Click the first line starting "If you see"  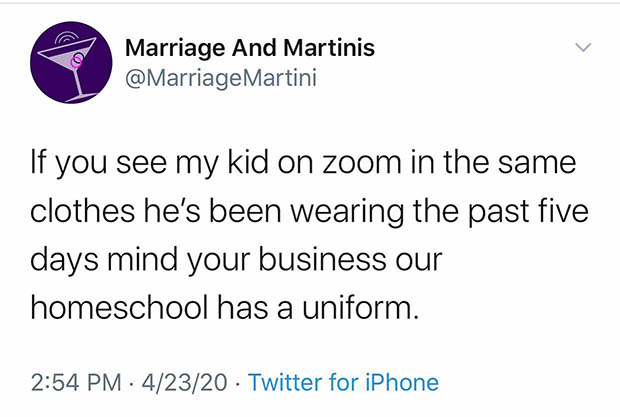[300, 160]
